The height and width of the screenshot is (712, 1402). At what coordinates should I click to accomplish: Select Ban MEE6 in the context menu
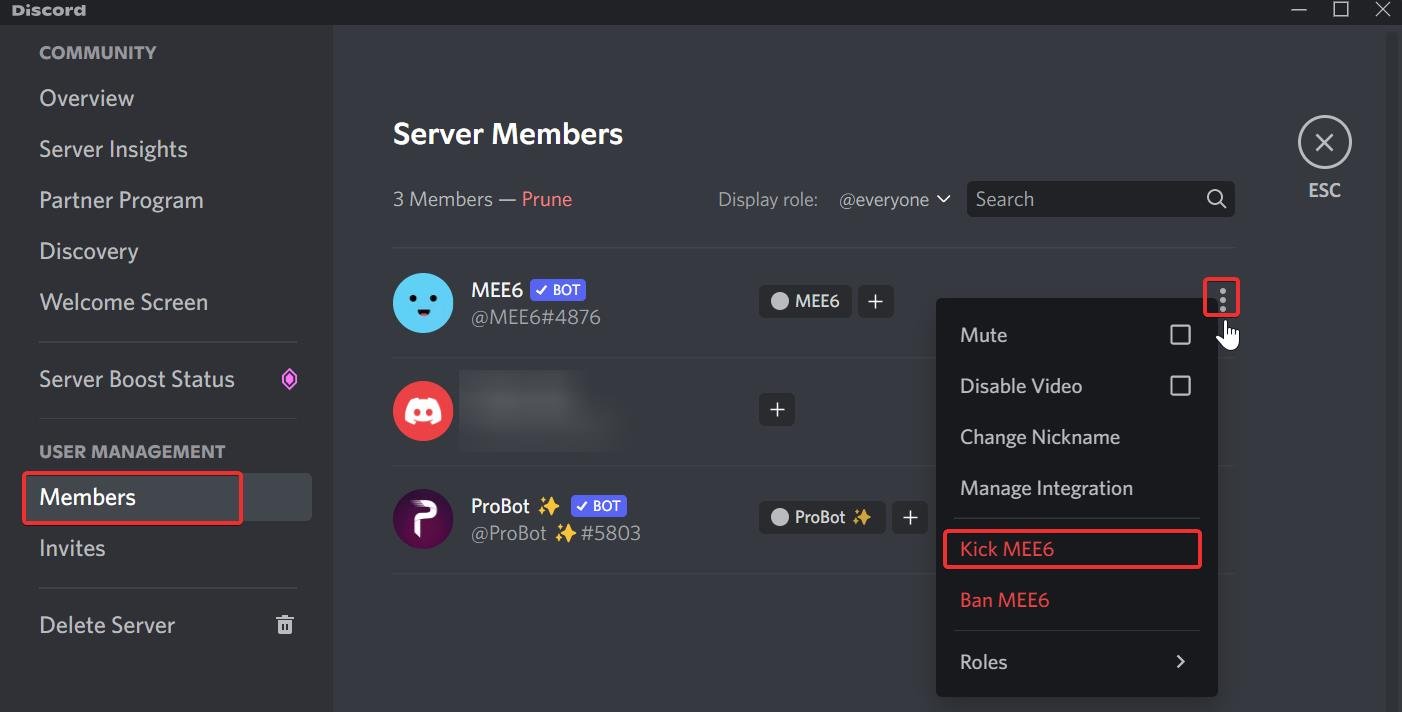[1076, 600]
